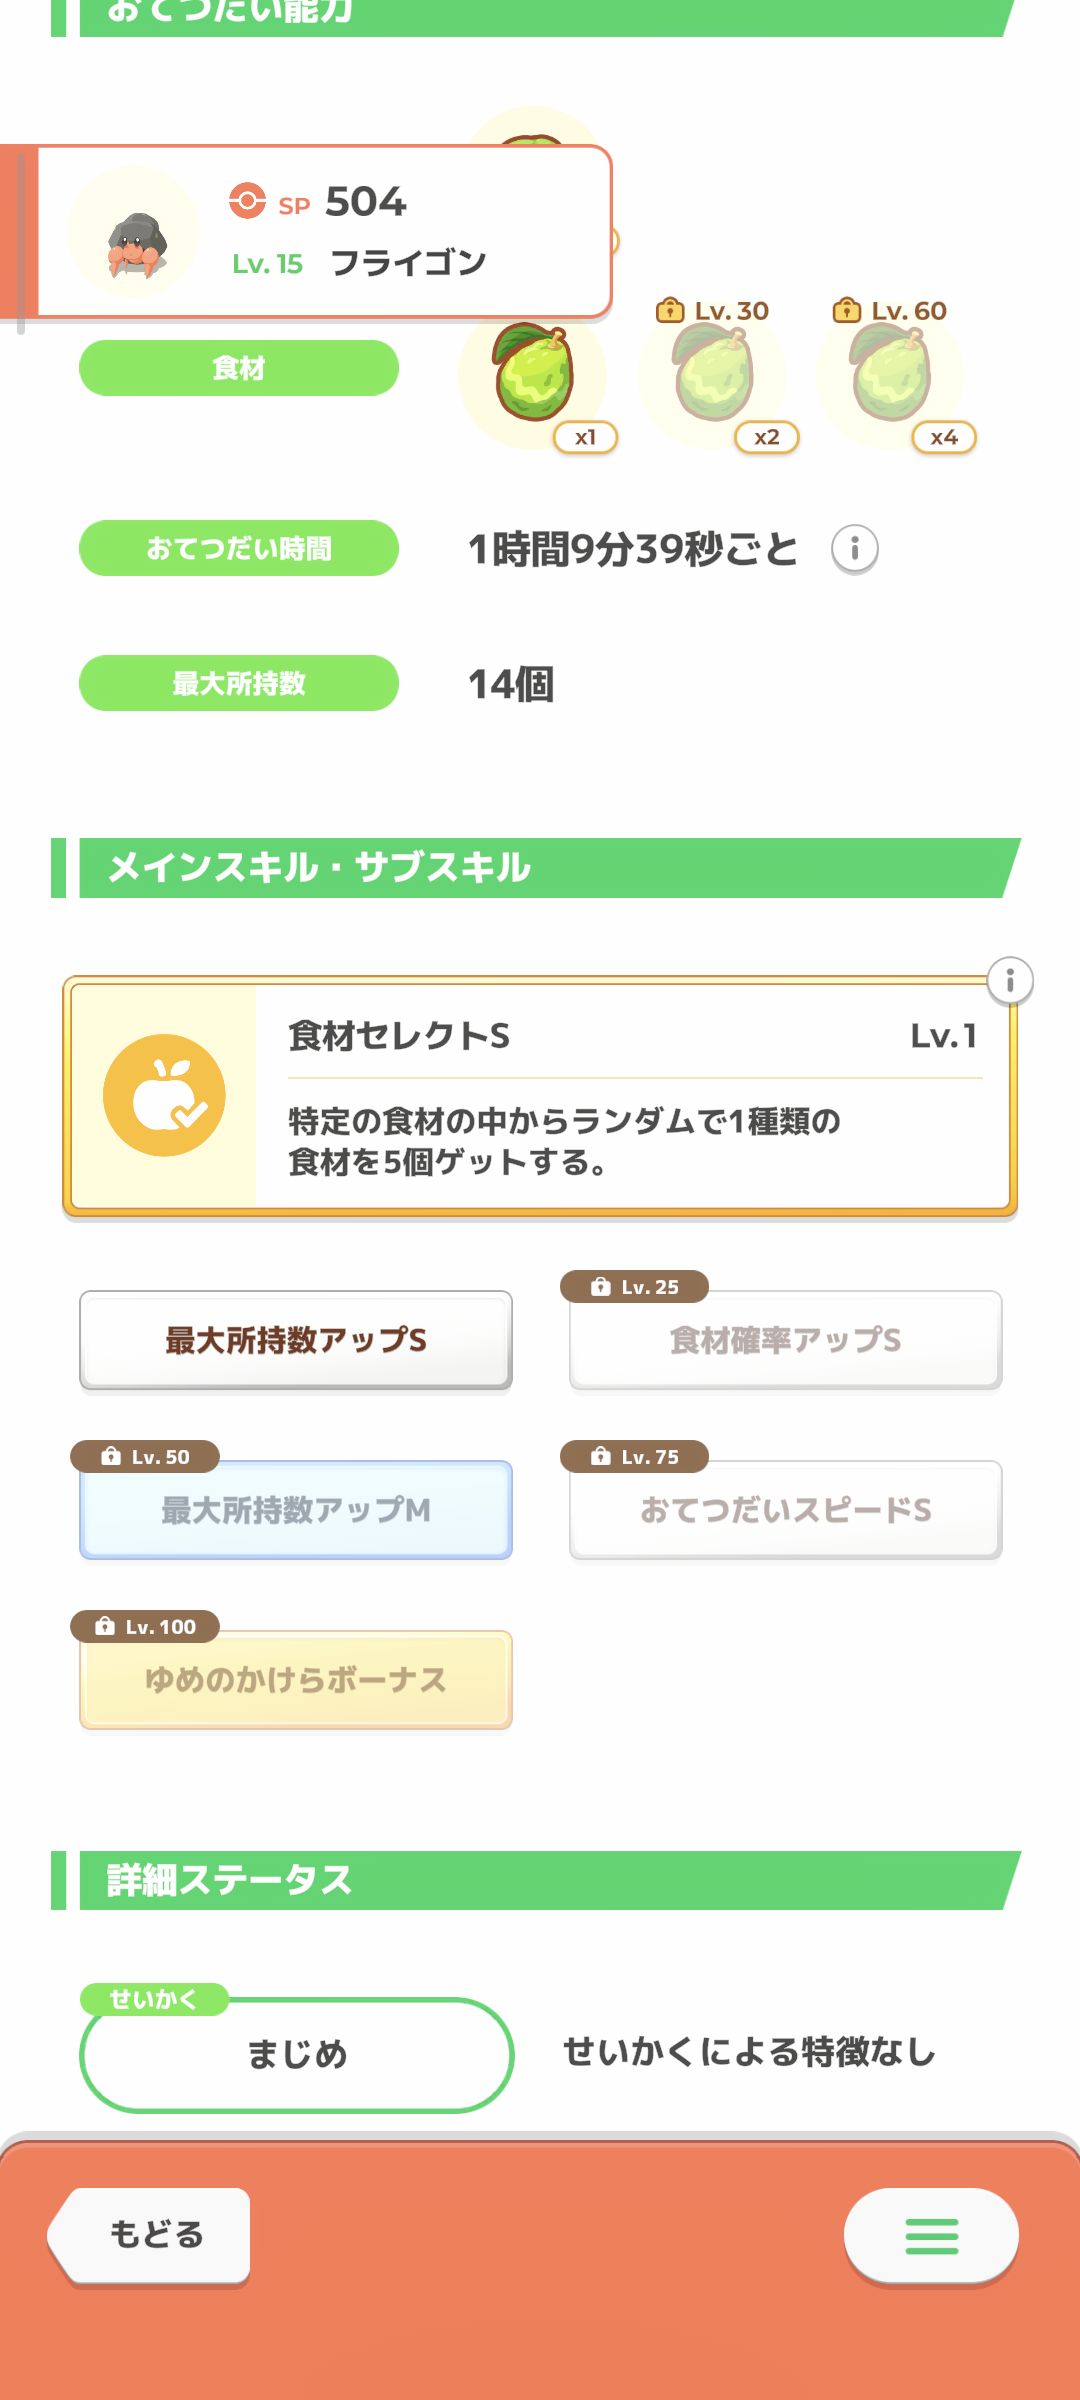Select the locked ゆめのかけらボーナス sub skill
The height and width of the screenshot is (2400, 1080).
point(296,1680)
